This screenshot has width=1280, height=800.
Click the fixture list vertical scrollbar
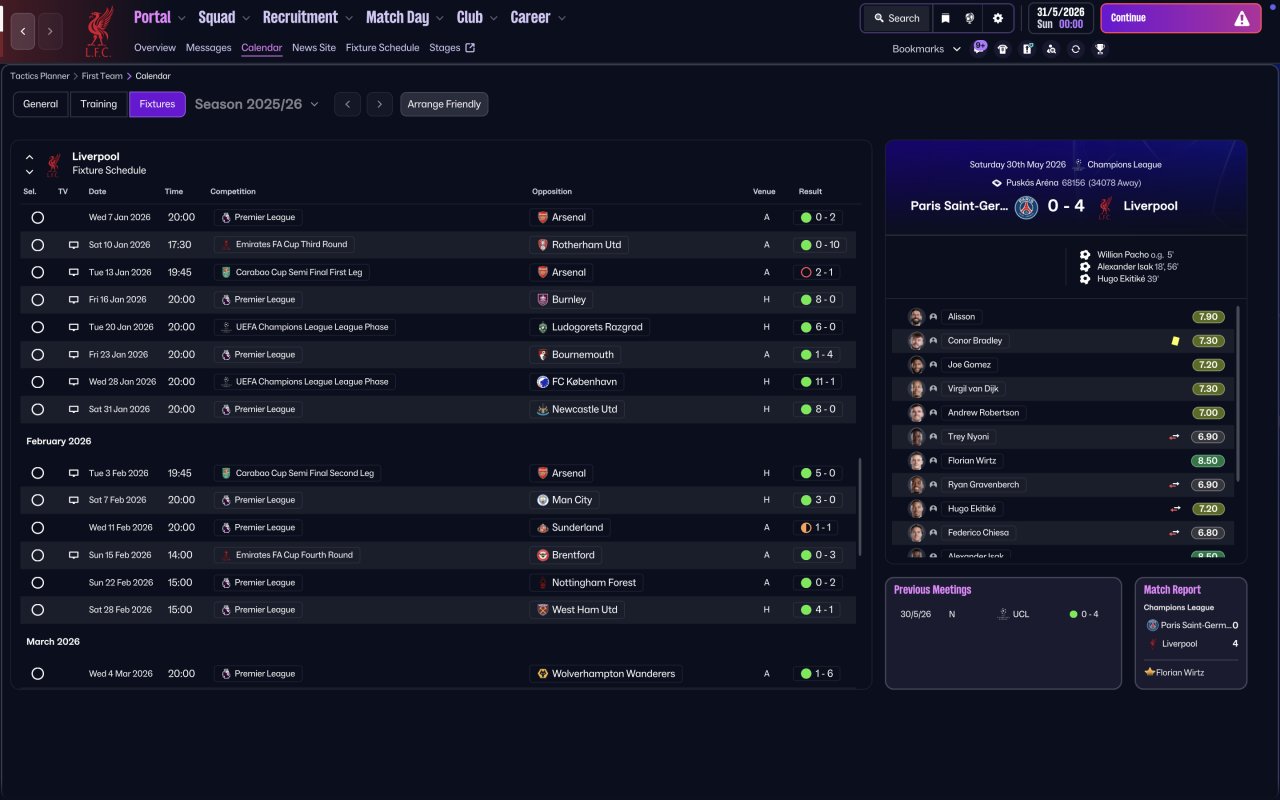(860, 508)
